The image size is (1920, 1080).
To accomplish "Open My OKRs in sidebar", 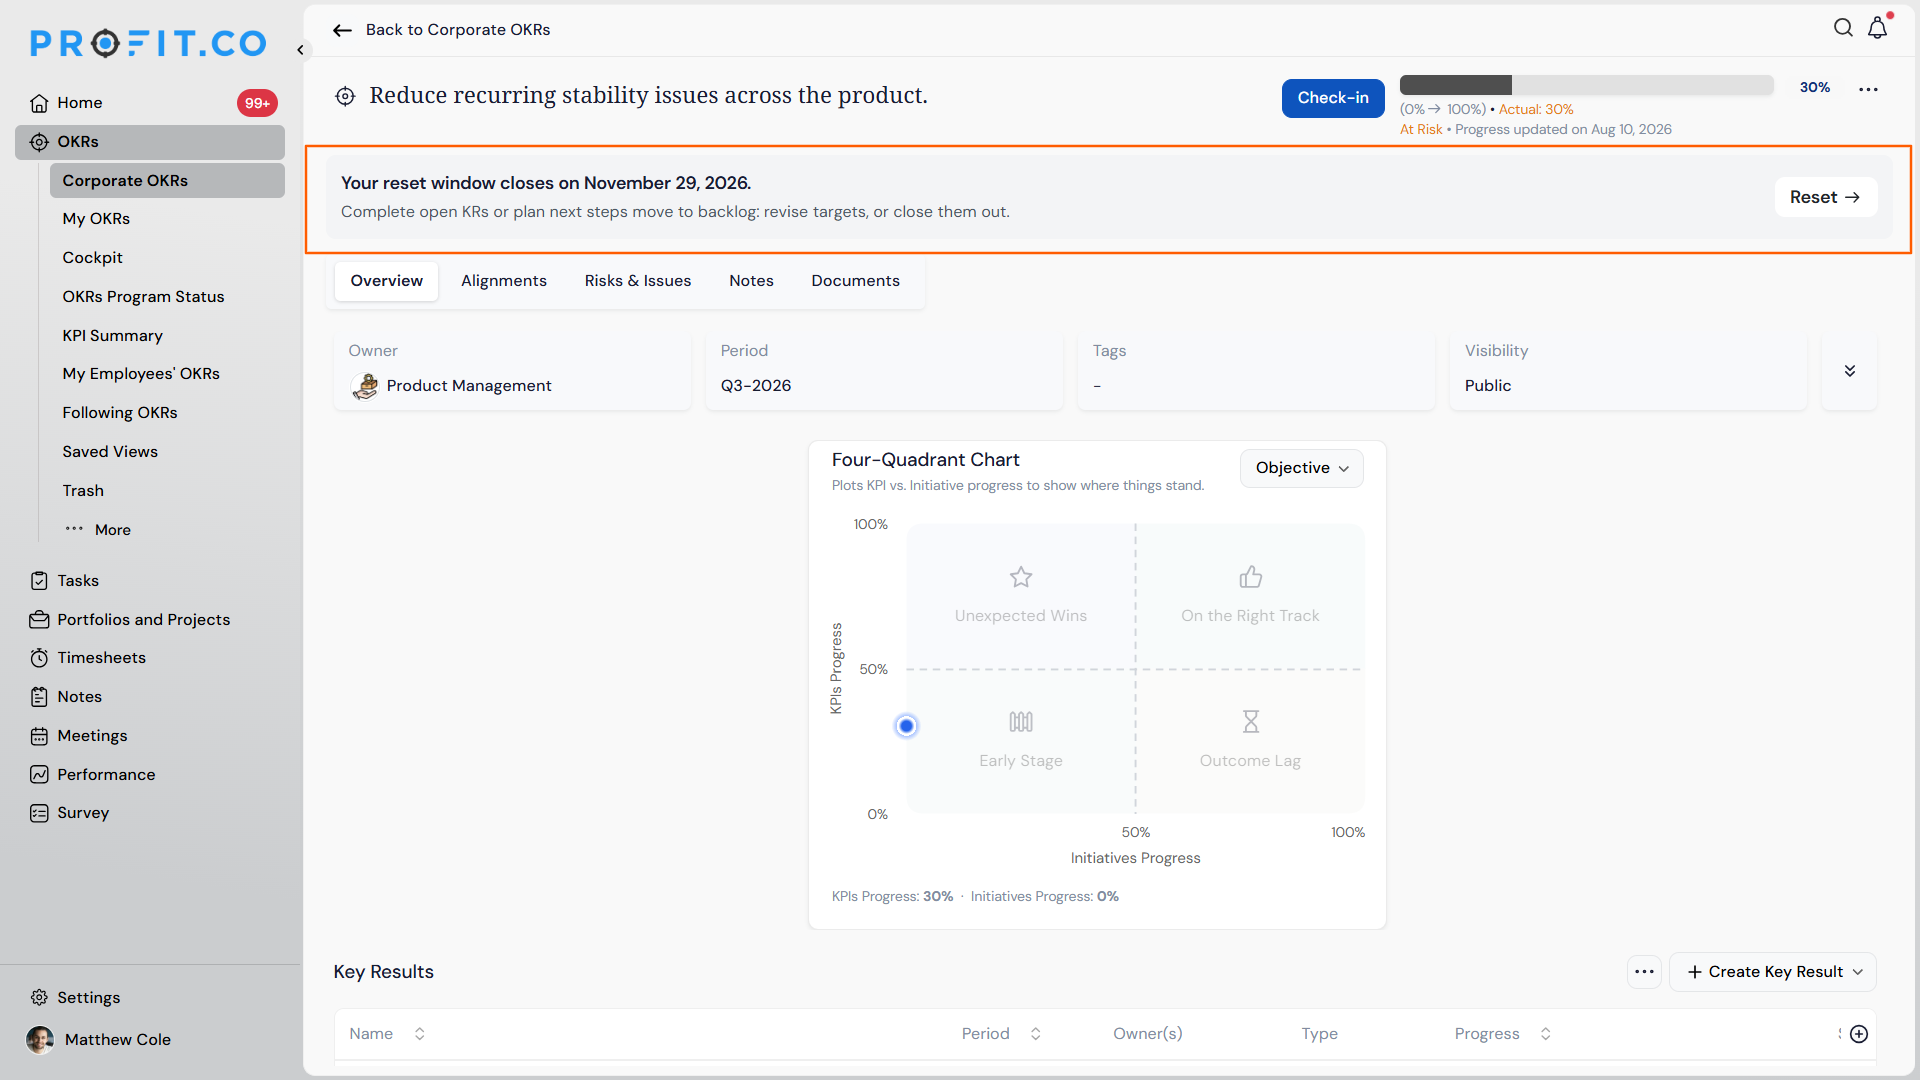I will tap(96, 219).
